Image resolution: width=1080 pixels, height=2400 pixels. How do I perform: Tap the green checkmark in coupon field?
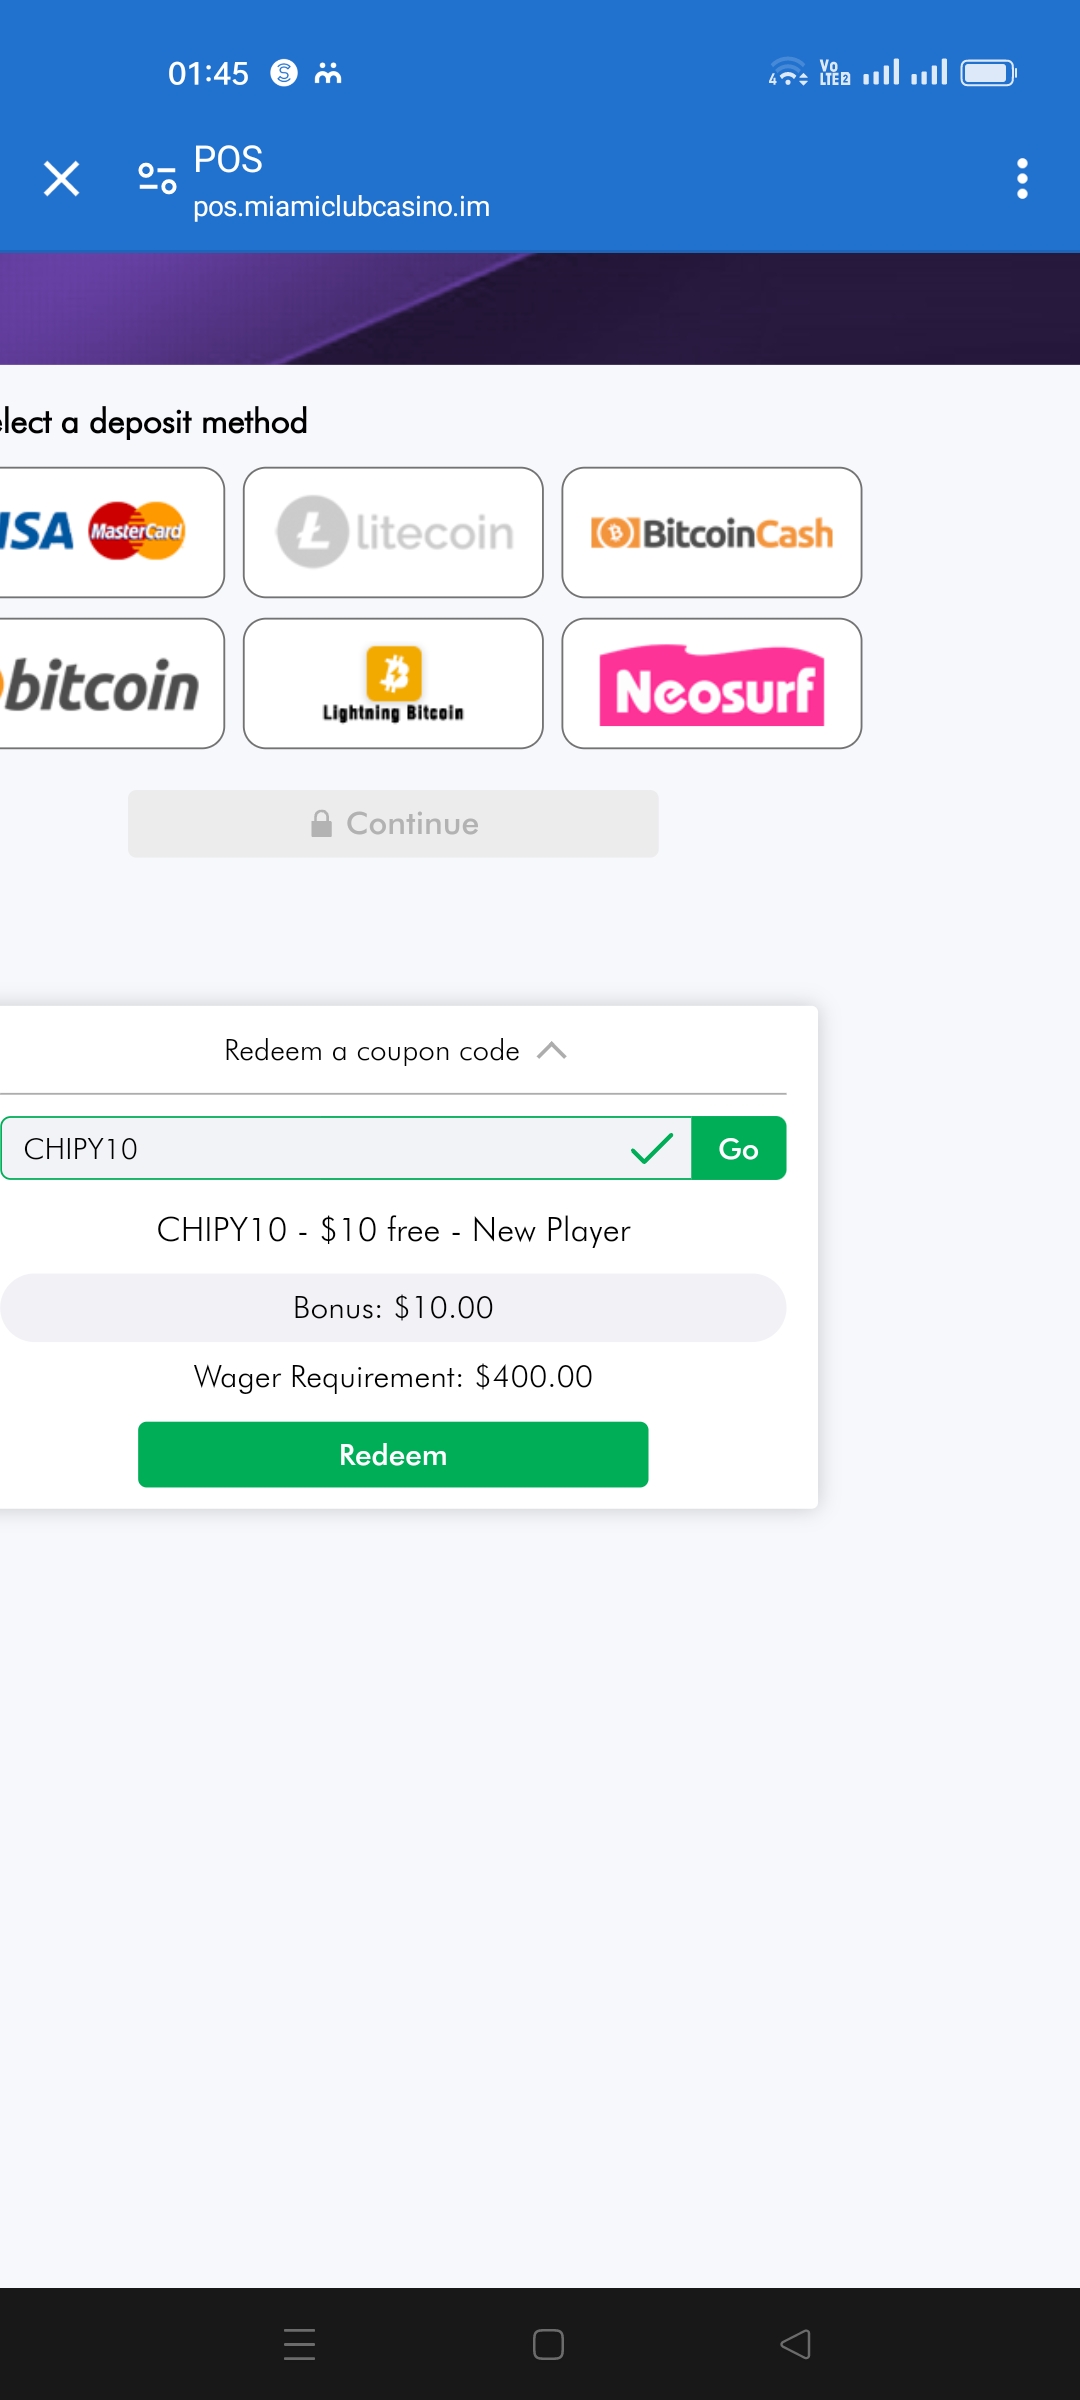(x=652, y=1149)
